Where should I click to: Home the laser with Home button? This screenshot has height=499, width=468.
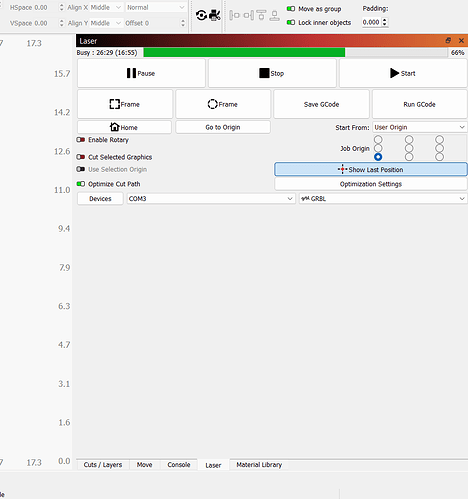coord(124,127)
